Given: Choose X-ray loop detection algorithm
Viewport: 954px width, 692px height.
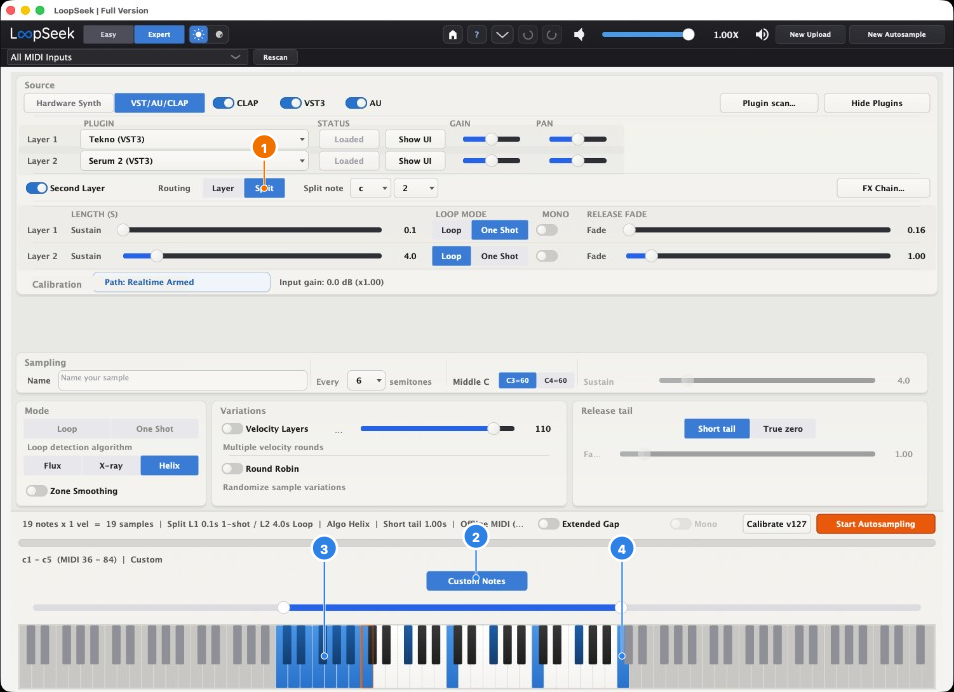Looking at the screenshot, I should (x=111, y=466).
